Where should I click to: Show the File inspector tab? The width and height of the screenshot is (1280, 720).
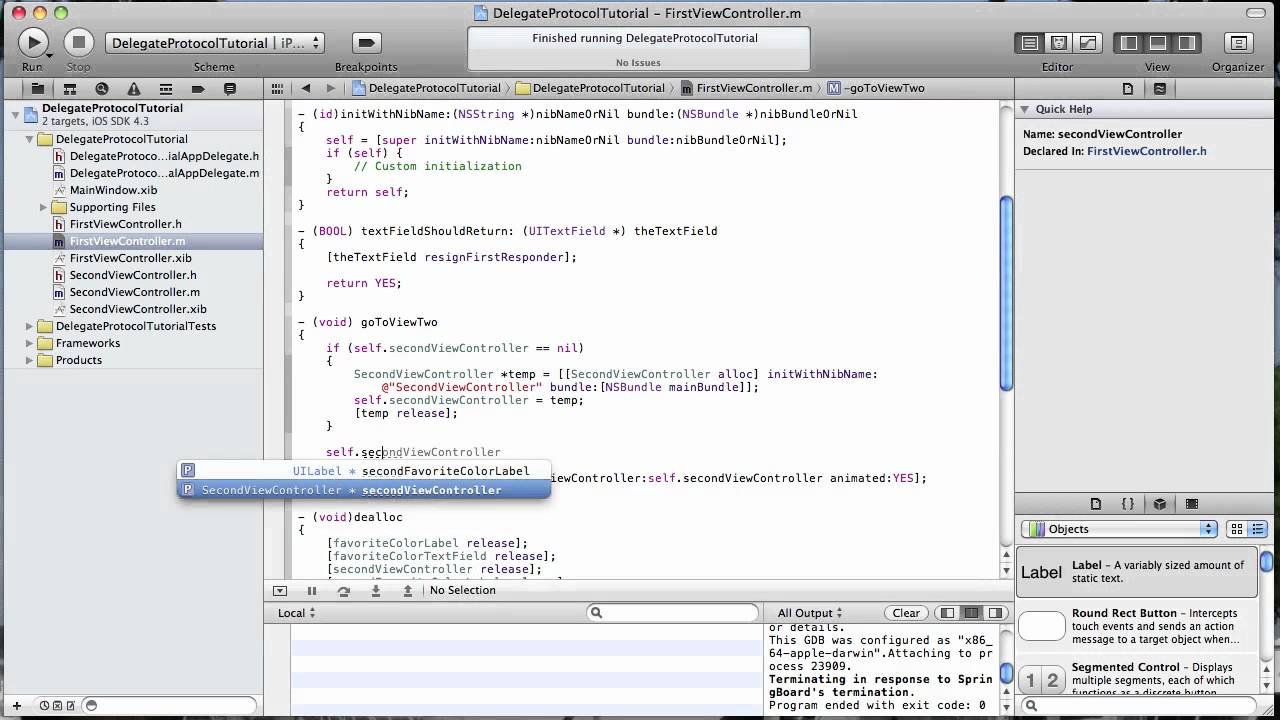coord(1128,88)
